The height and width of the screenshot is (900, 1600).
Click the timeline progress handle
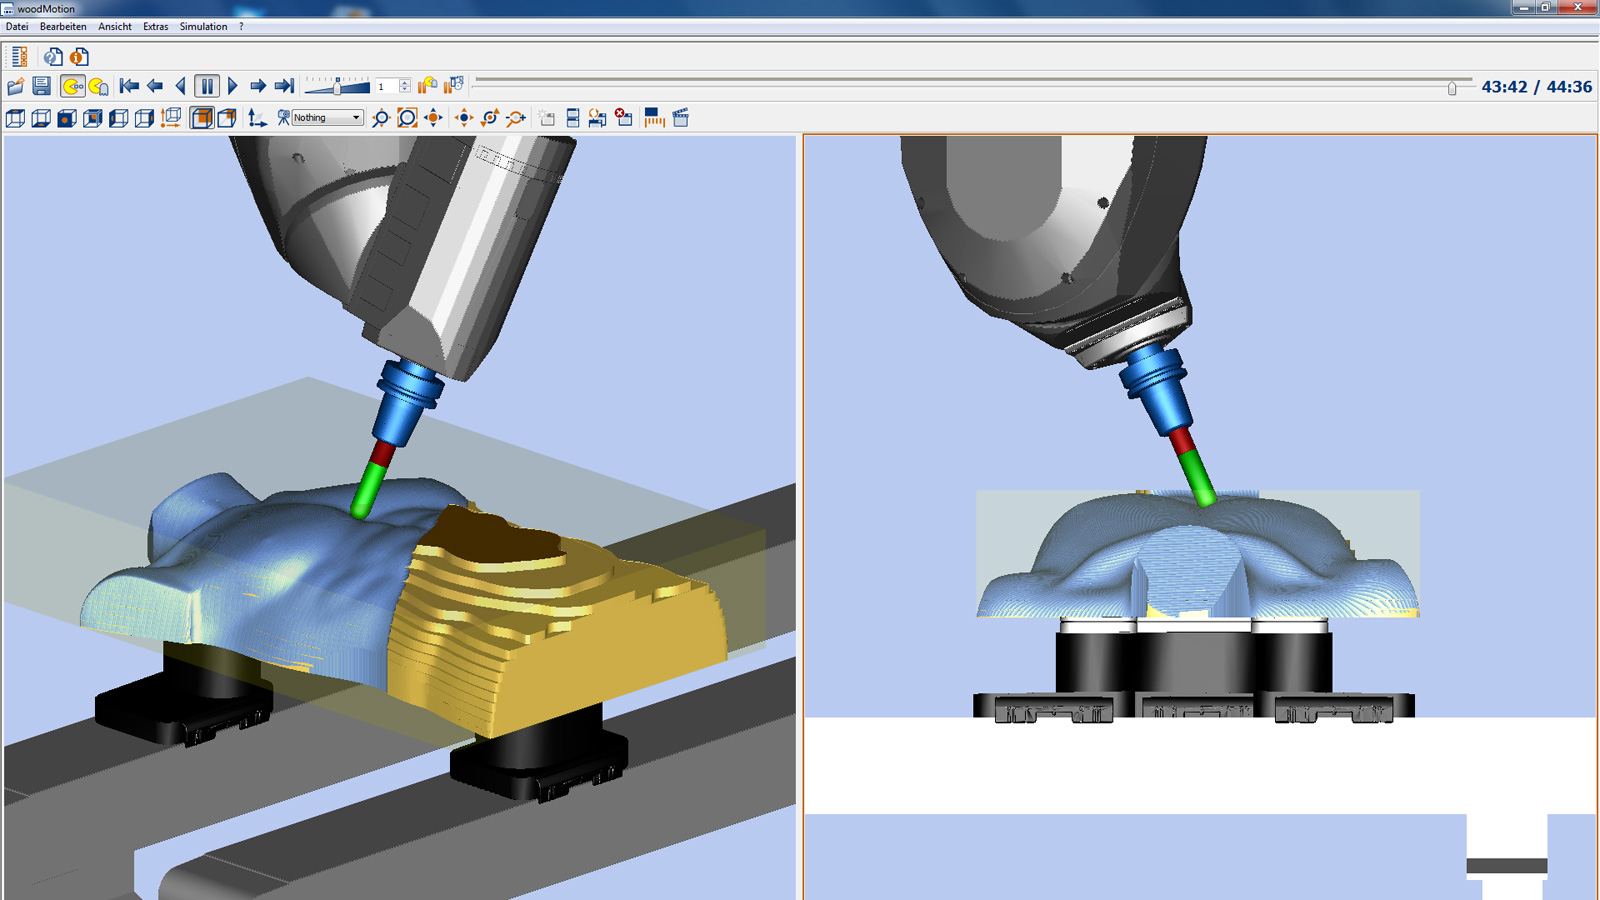click(x=1452, y=88)
